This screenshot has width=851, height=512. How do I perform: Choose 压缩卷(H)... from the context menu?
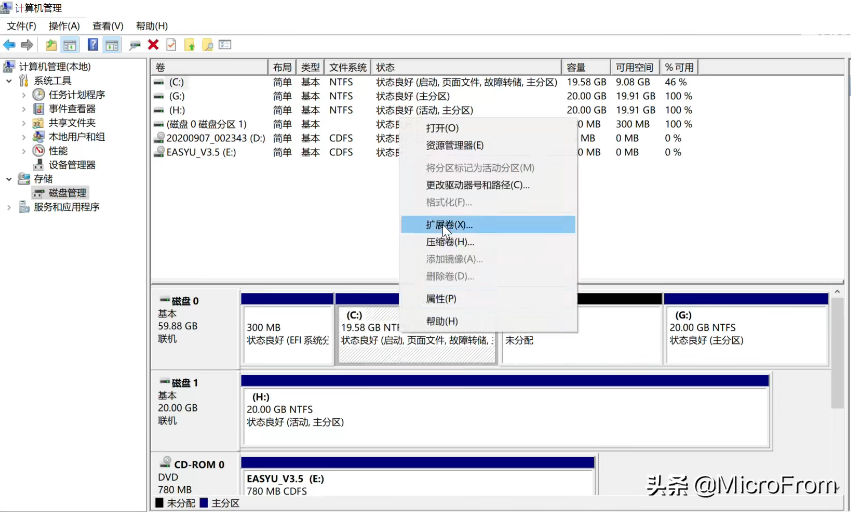click(x=450, y=242)
